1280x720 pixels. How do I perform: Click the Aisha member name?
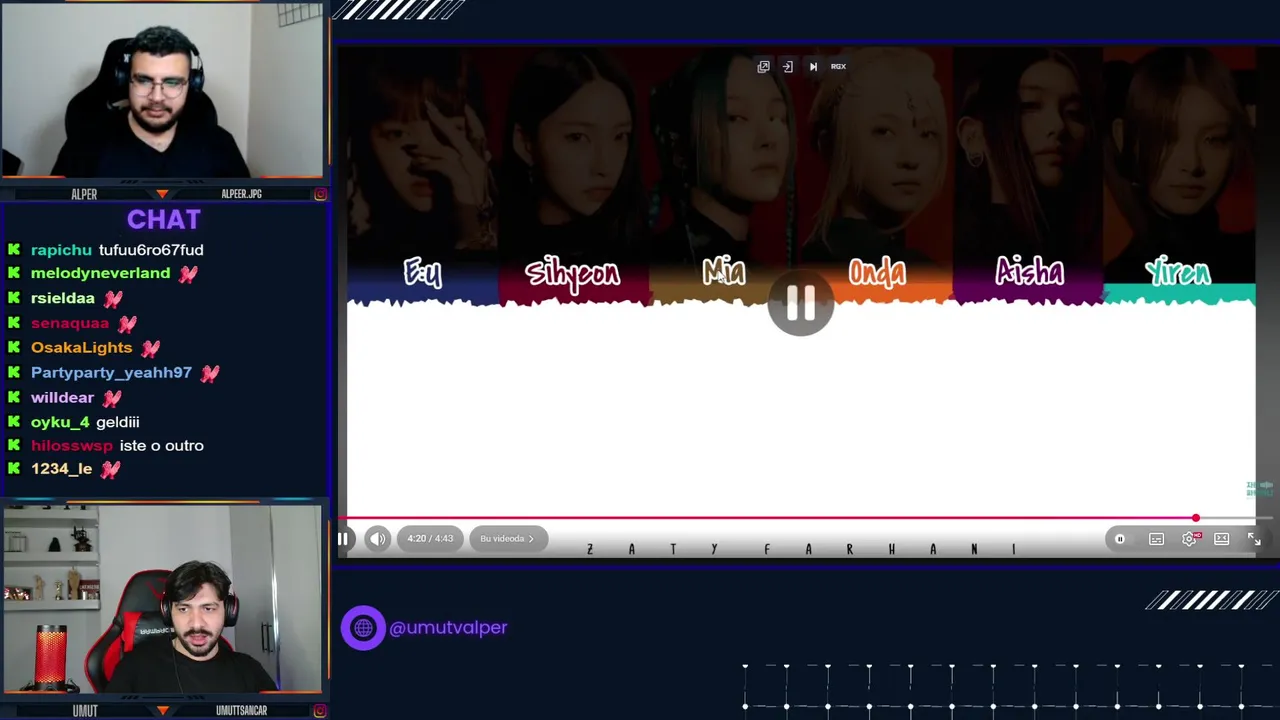coord(1029,272)
